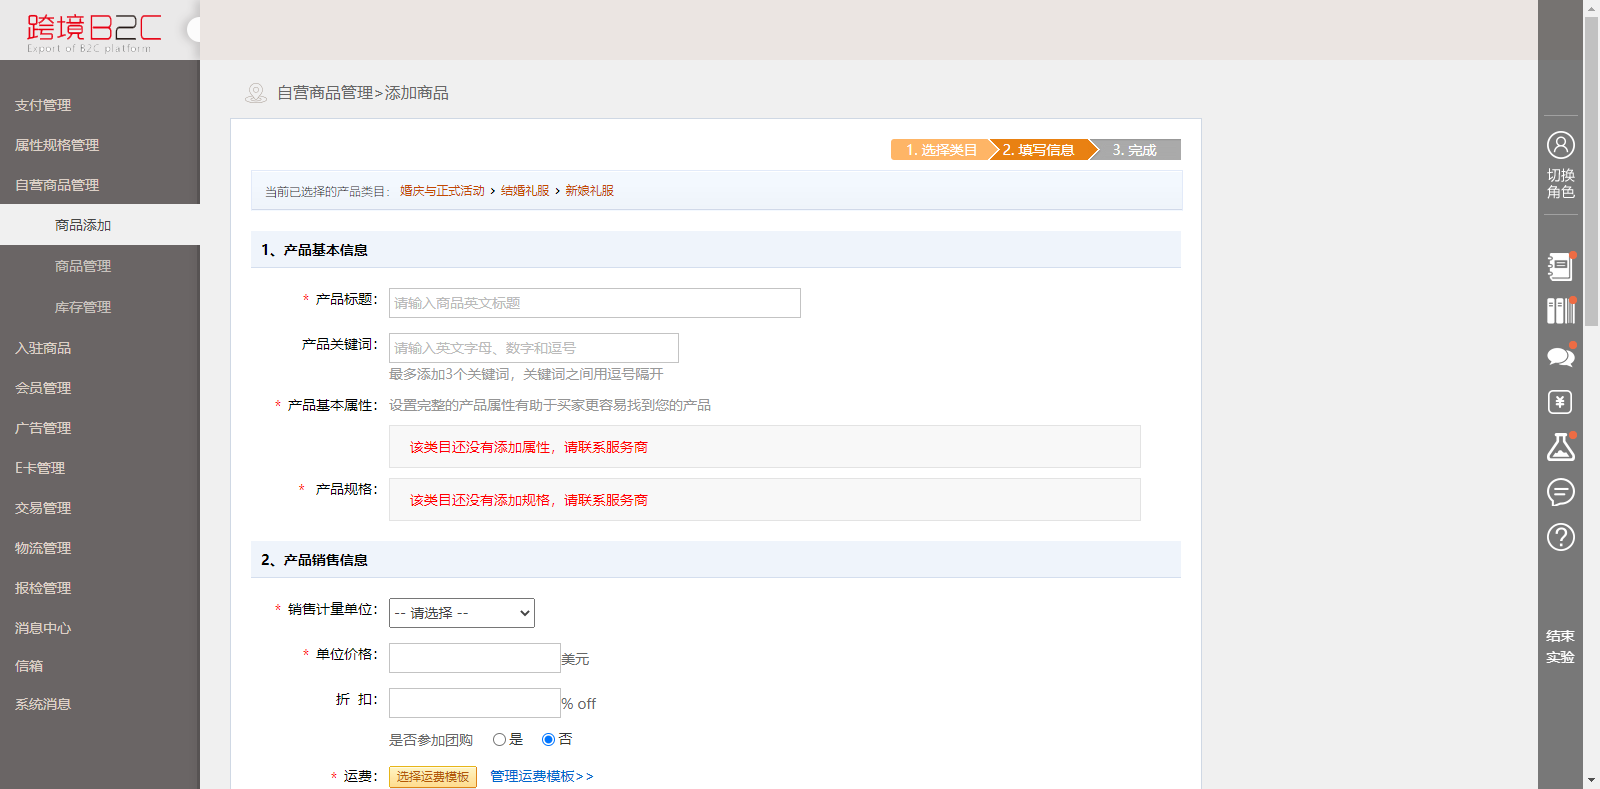Focus the 产品关键词 input field
Screen dimensions: 1600x789
point(534,348)
